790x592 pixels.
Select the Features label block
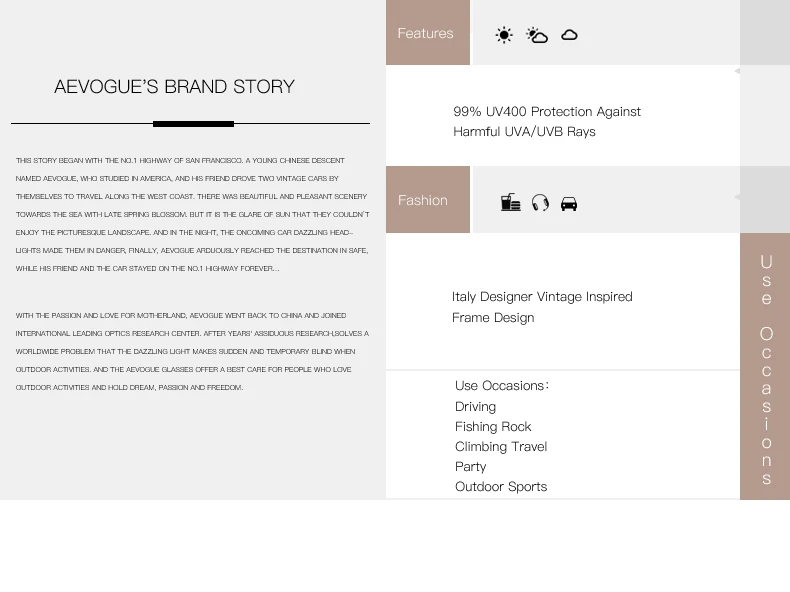[x=428, y=32]
